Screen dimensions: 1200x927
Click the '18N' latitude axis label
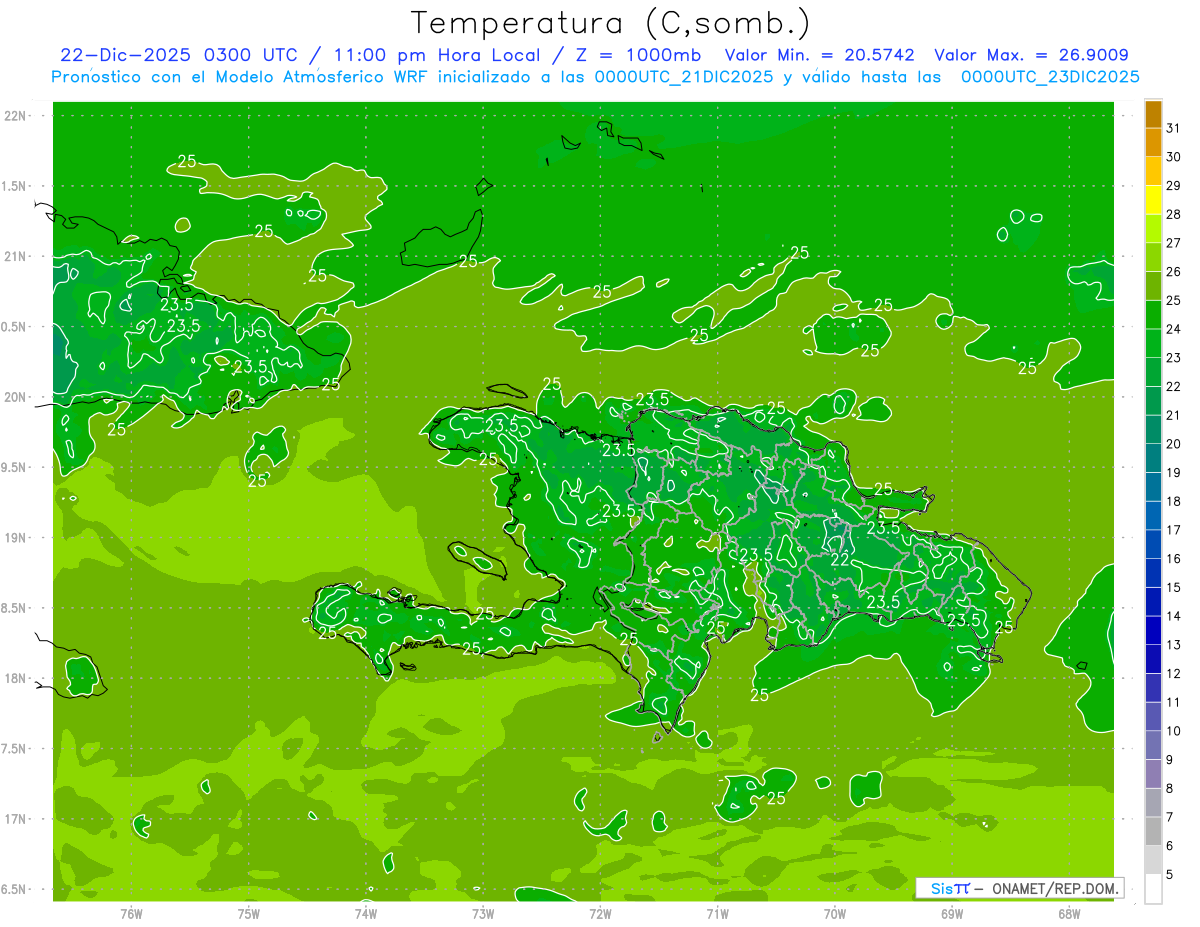[16, 678]
